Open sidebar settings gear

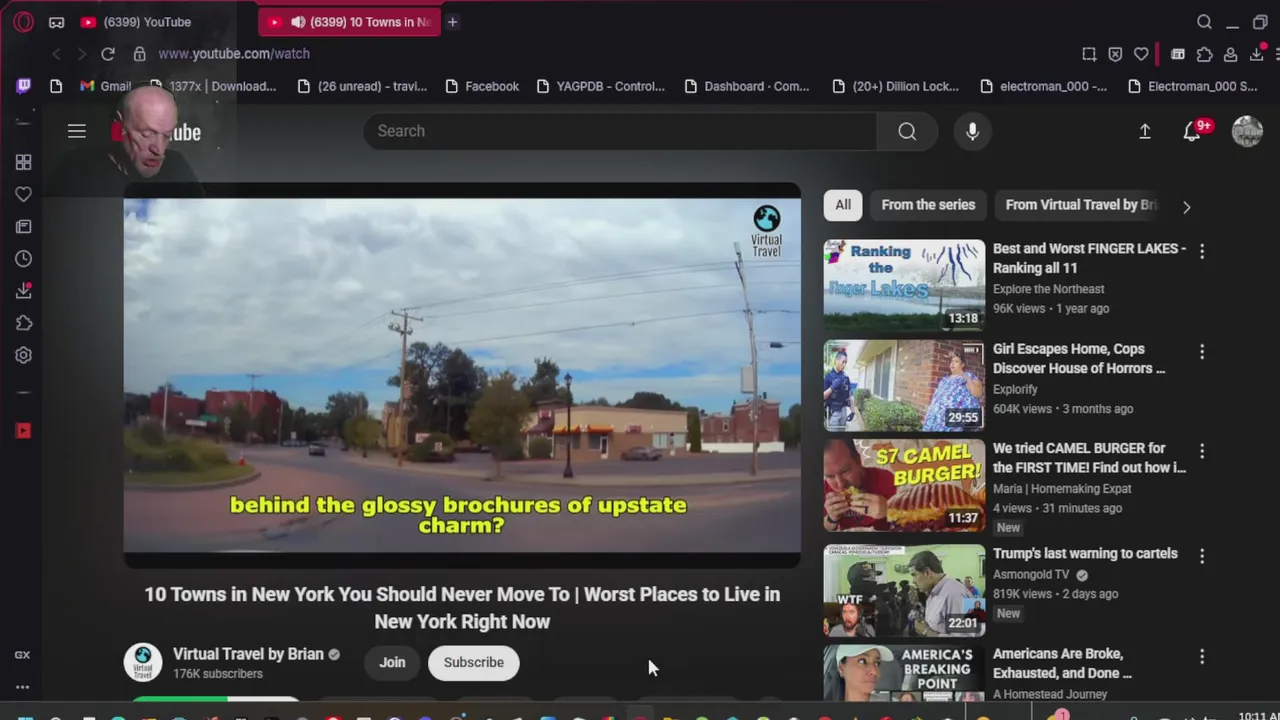23,355
